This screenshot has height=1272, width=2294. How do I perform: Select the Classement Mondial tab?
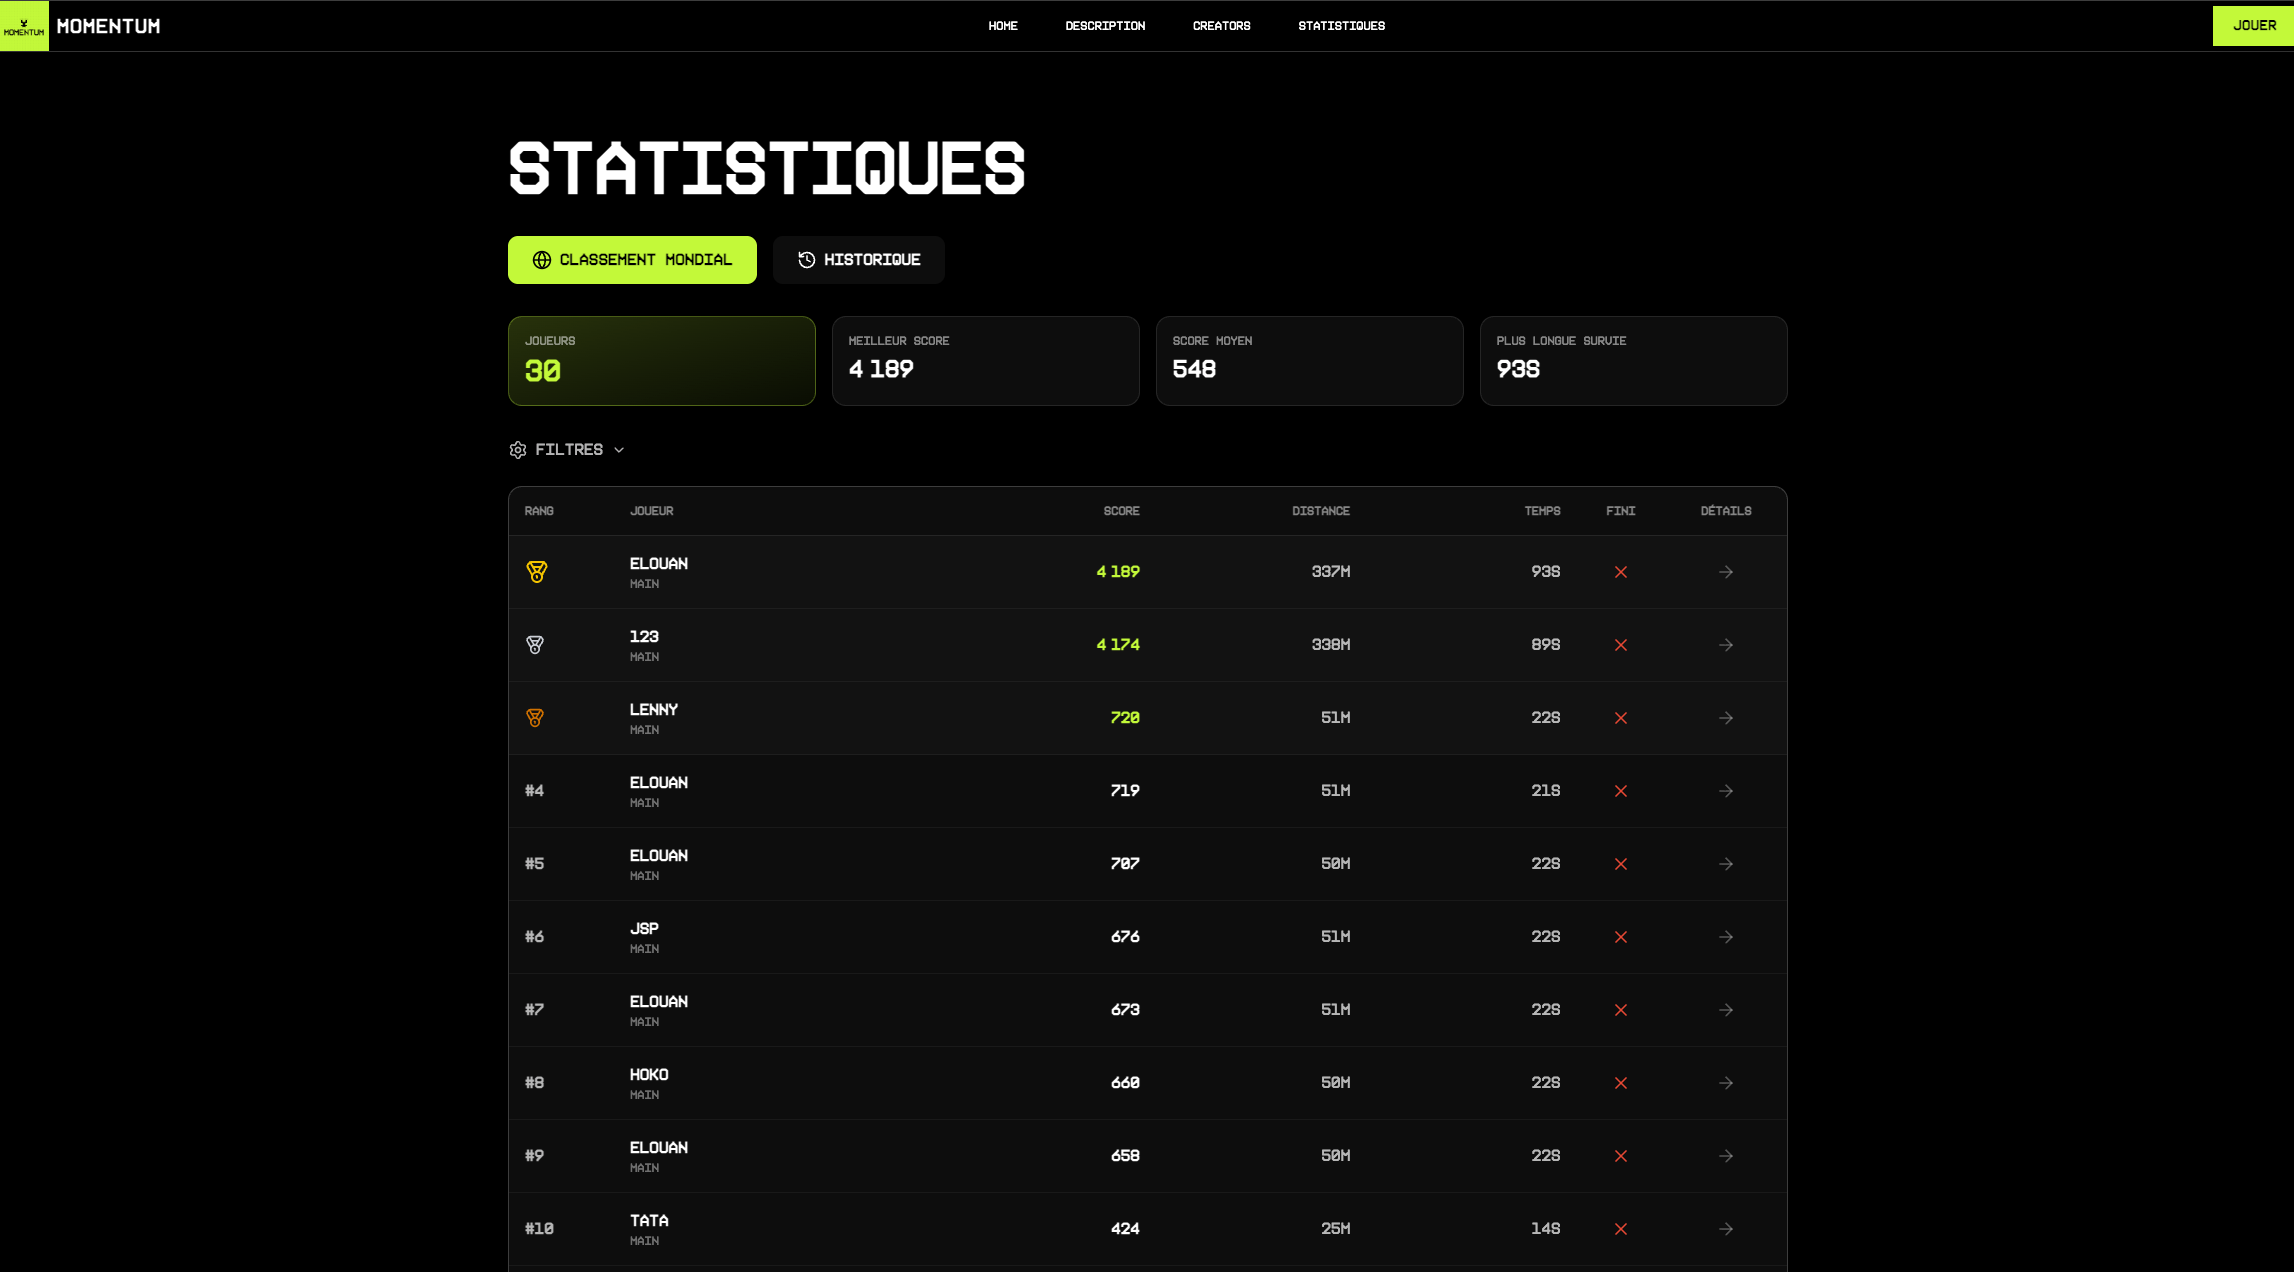[632, 260]
